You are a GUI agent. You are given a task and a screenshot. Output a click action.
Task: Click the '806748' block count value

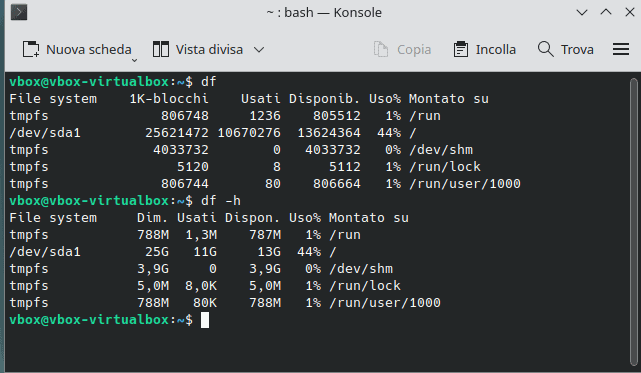[185, 116]
